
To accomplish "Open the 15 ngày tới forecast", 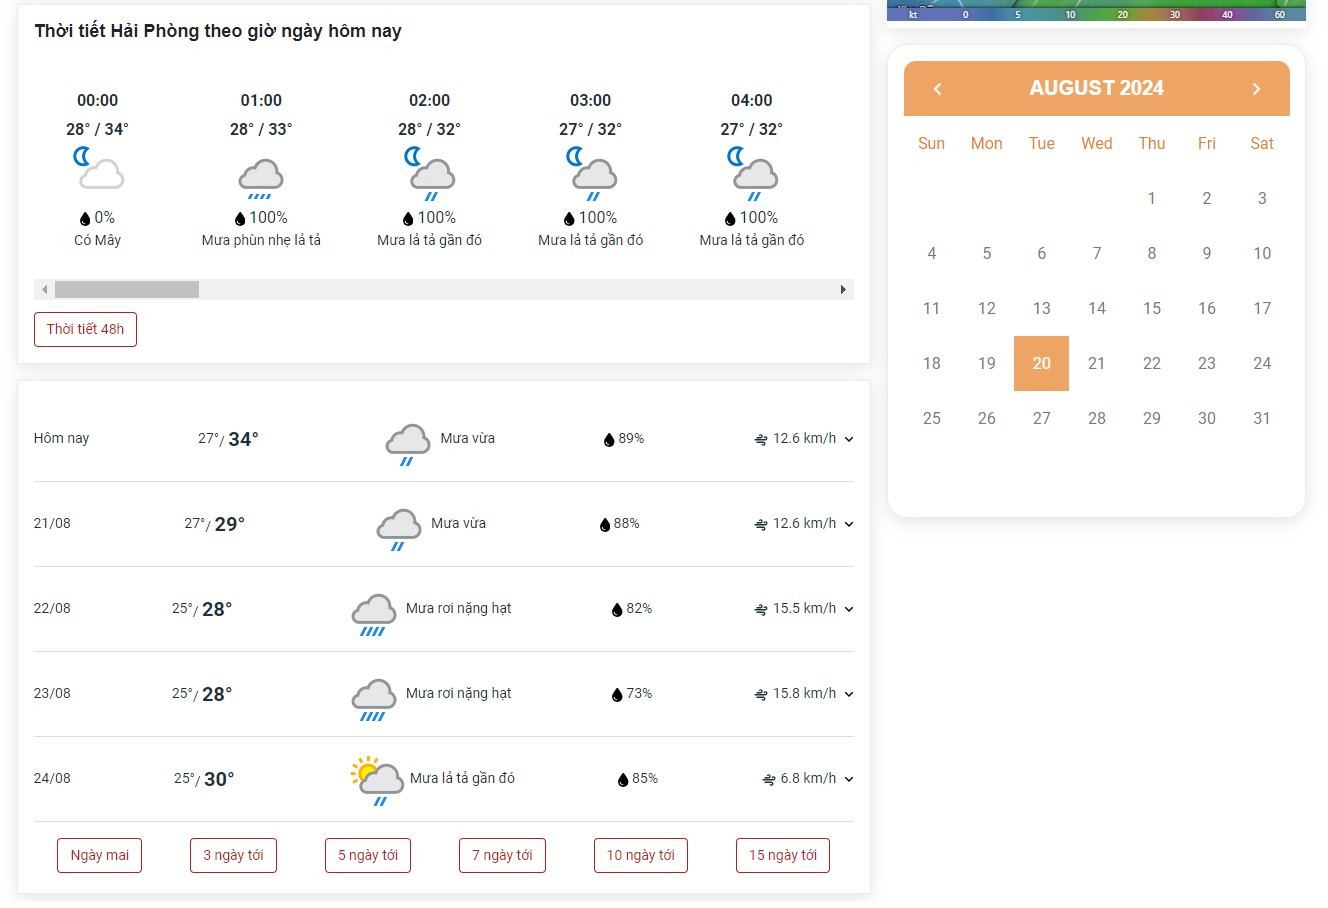I will 783,855.
